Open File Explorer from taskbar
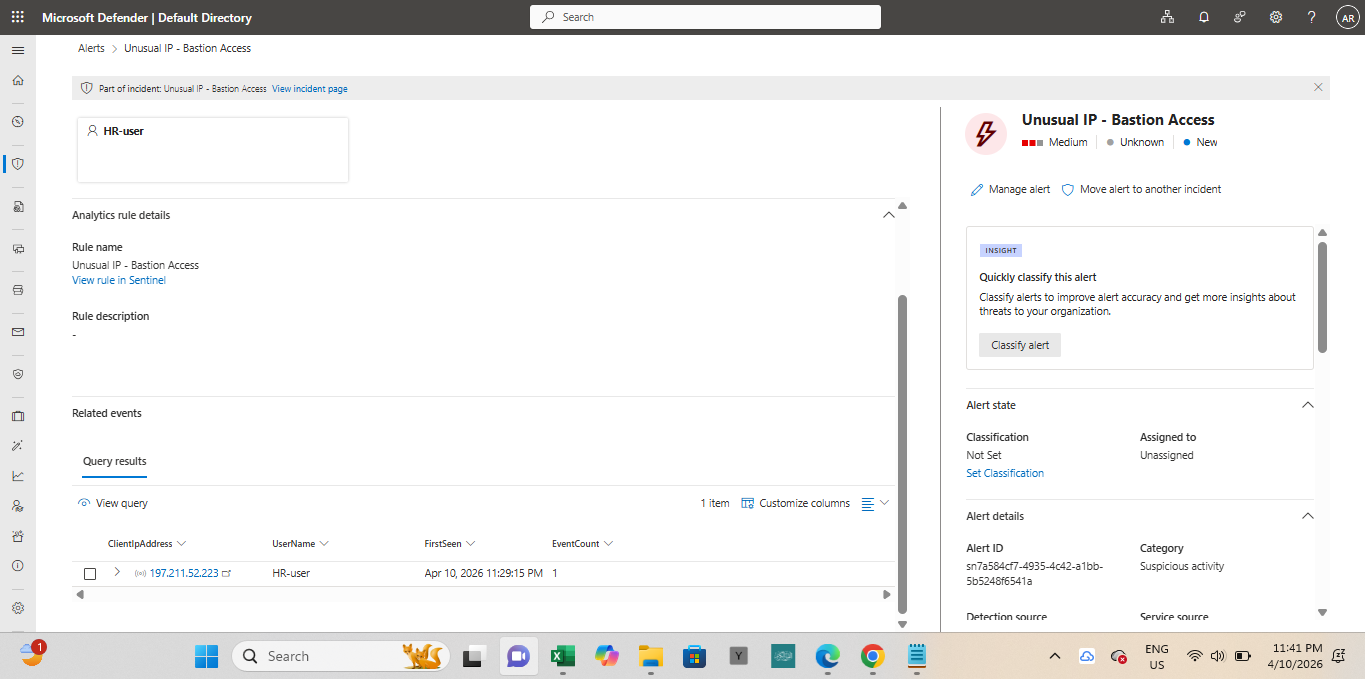Screen dimensions: 1365x679 pos(651,656)
